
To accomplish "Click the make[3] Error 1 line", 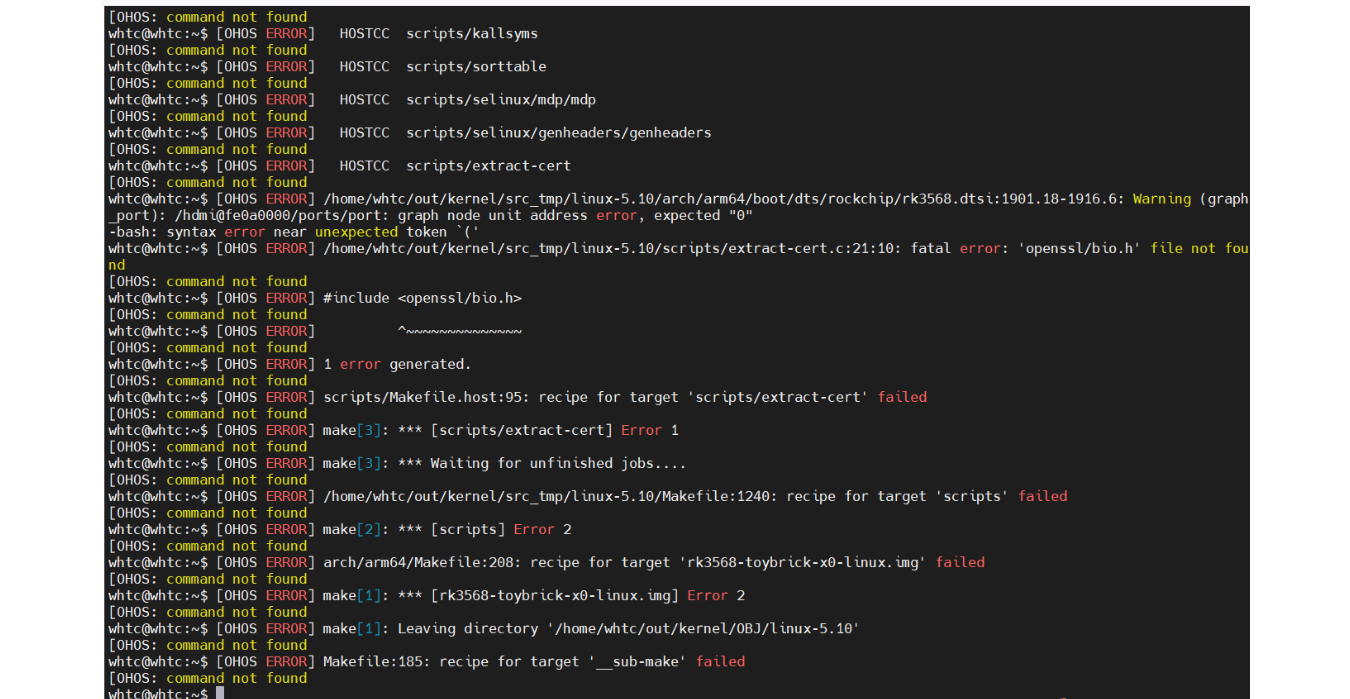I will point(500,430).
